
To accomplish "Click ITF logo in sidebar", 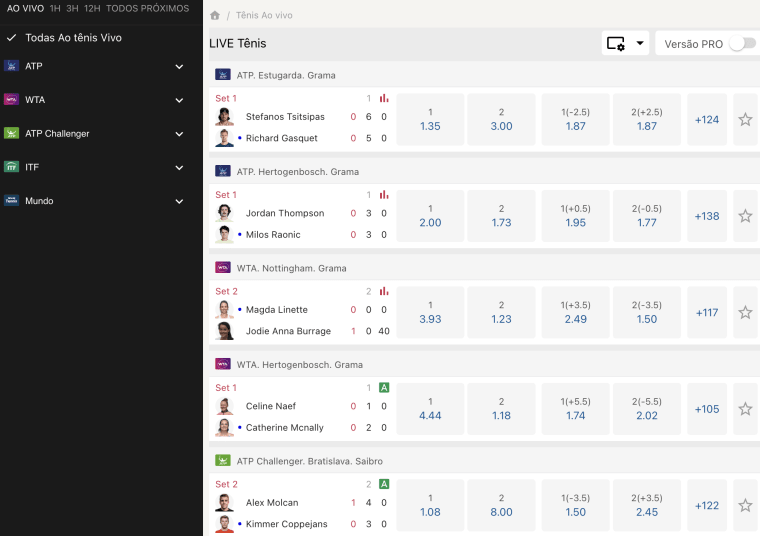I will point(11,167).
